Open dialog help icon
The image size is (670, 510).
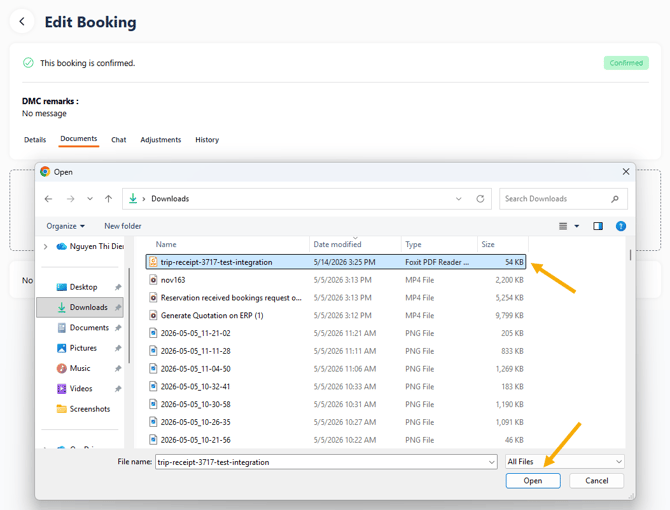tap(621, 226)
